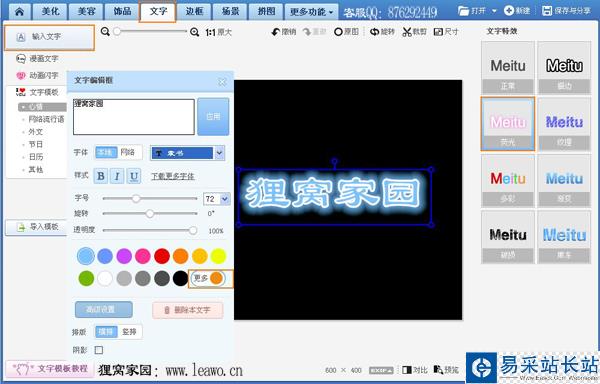Go to the home screen icon
This screenshot has width=600, height=384.
click(x=19, y=11)
